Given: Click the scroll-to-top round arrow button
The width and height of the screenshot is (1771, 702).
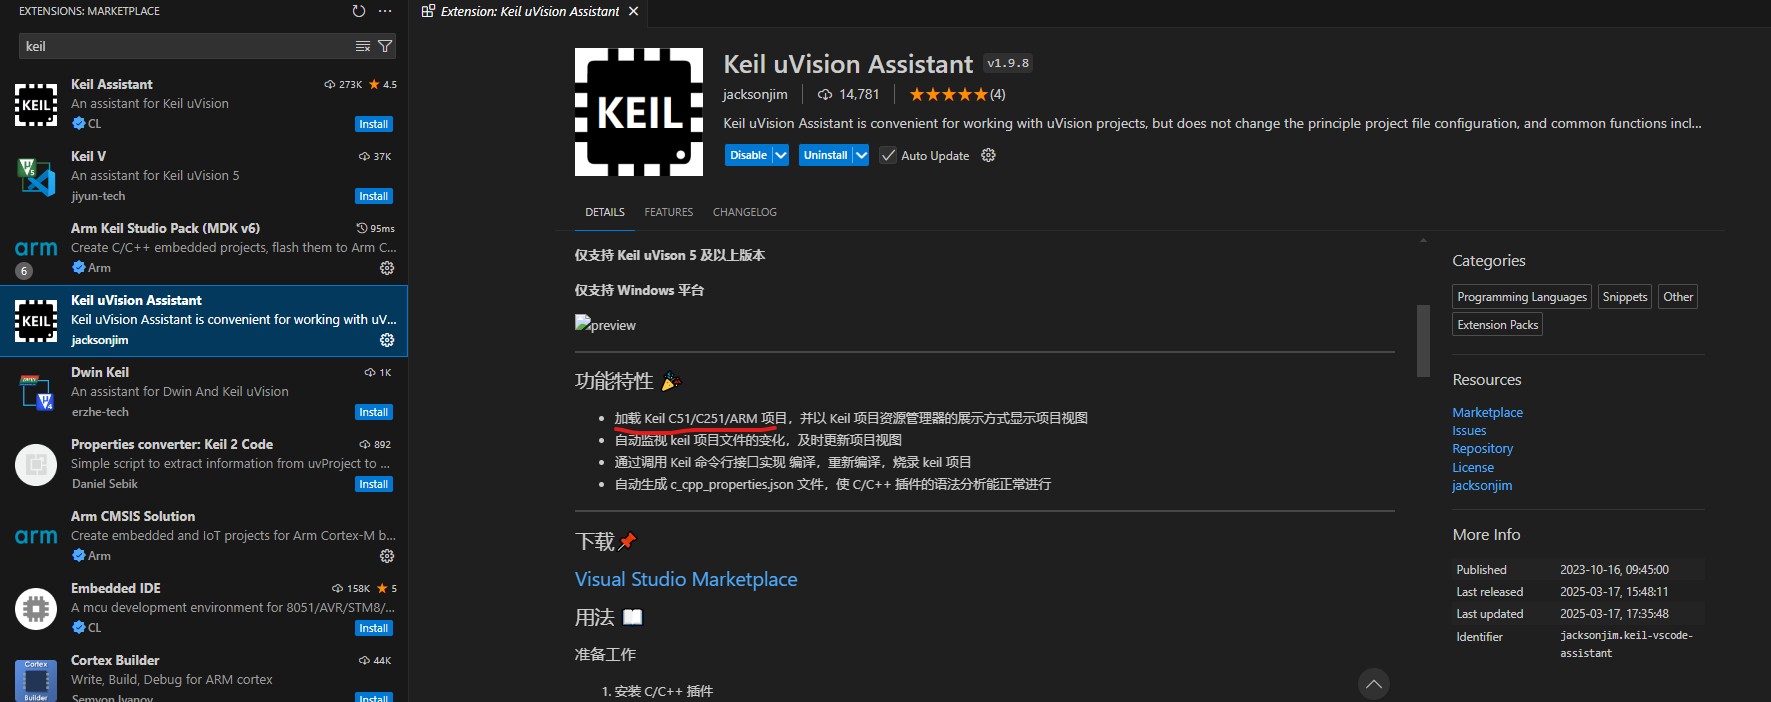Looking at the screenshot, I should (1374, 684).
